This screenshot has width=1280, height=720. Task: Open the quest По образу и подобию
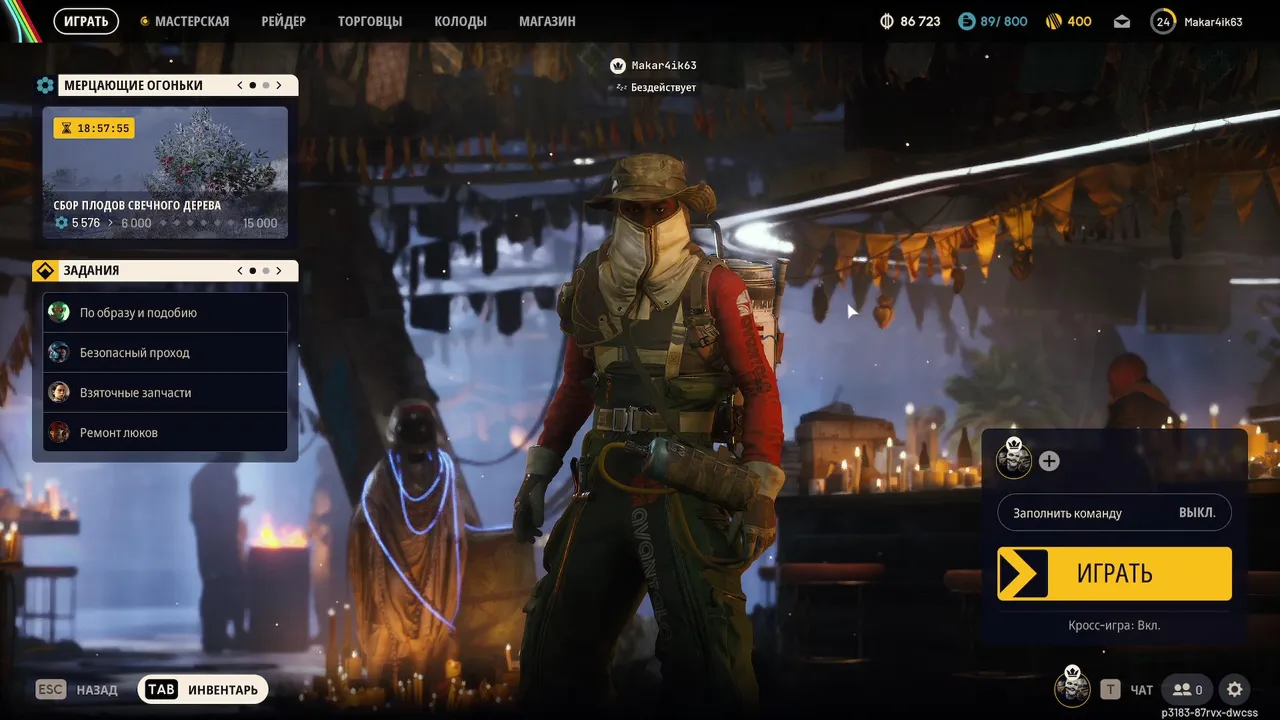click(x=165, y=312)
